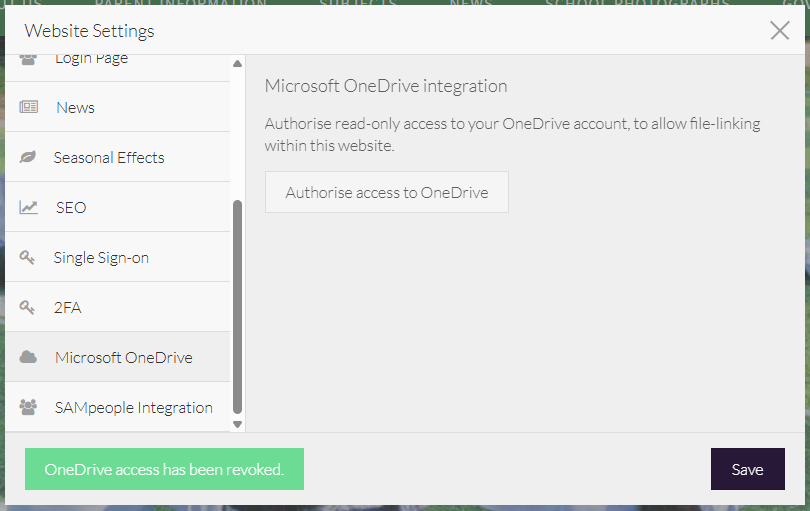Dismiss the OneDrive access revoked notification
810x511 pixels.
pos(164,469)
